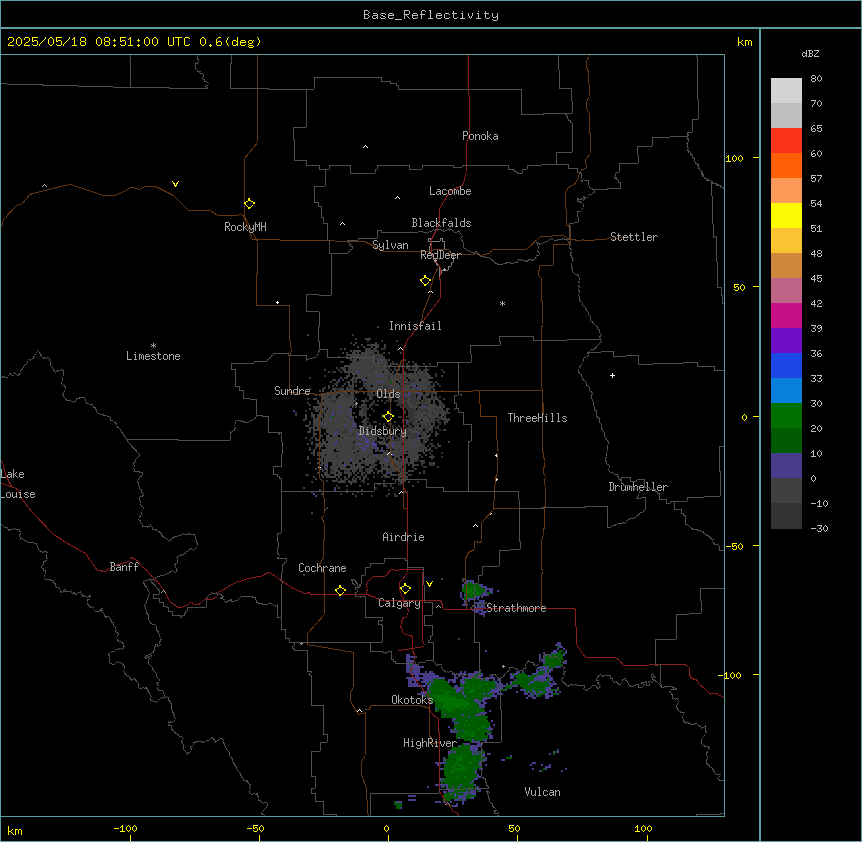Screen dimensions: 862x842
Task: Click the Stettler city label
Action: [x=634, y=237]
